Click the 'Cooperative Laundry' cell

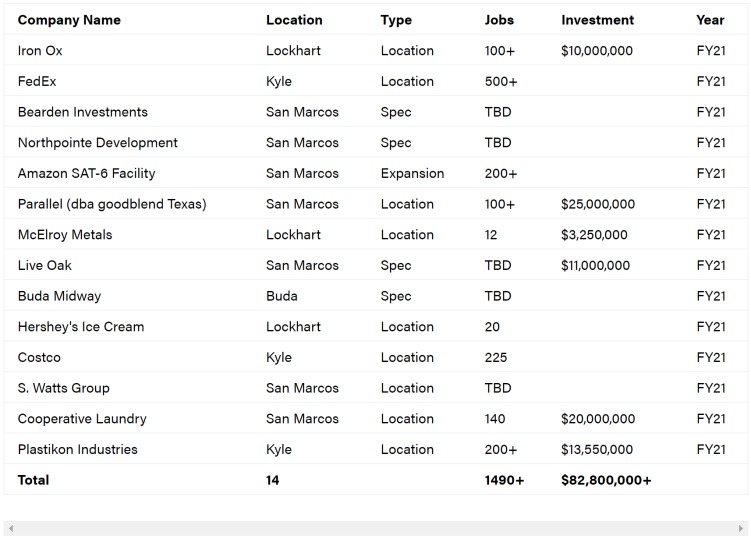(82, 419)
